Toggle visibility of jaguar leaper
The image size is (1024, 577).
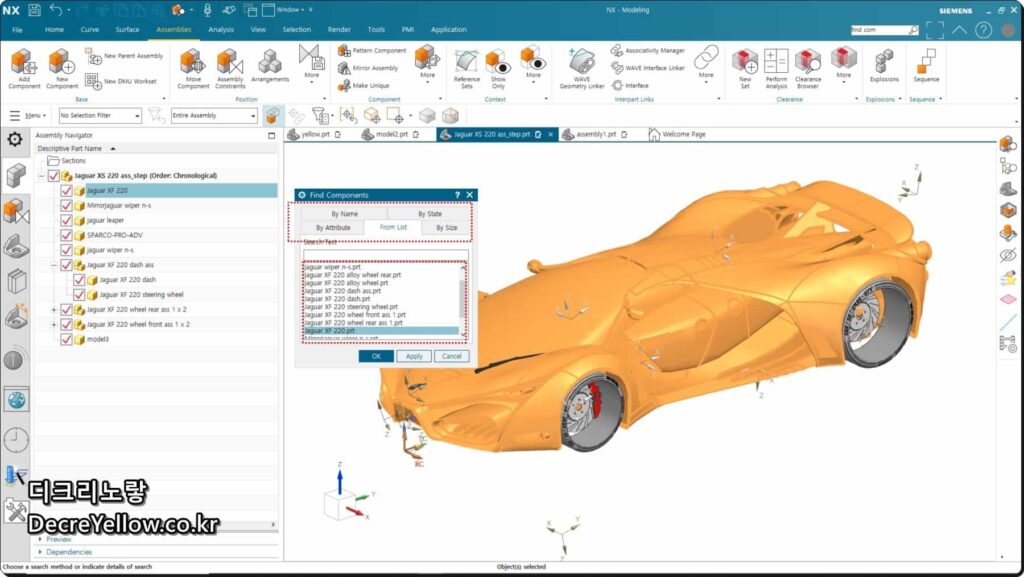(x=66, y=221)
